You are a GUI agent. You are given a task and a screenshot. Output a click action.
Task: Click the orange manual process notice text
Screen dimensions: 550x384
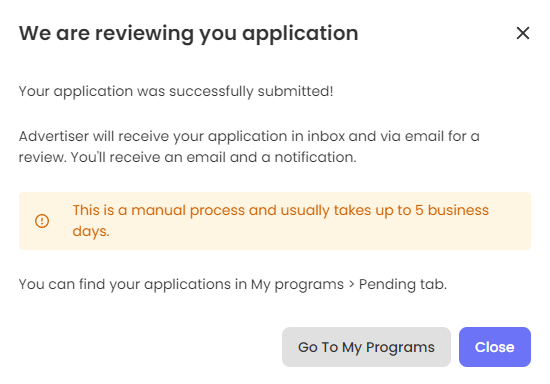coord(281,221)
